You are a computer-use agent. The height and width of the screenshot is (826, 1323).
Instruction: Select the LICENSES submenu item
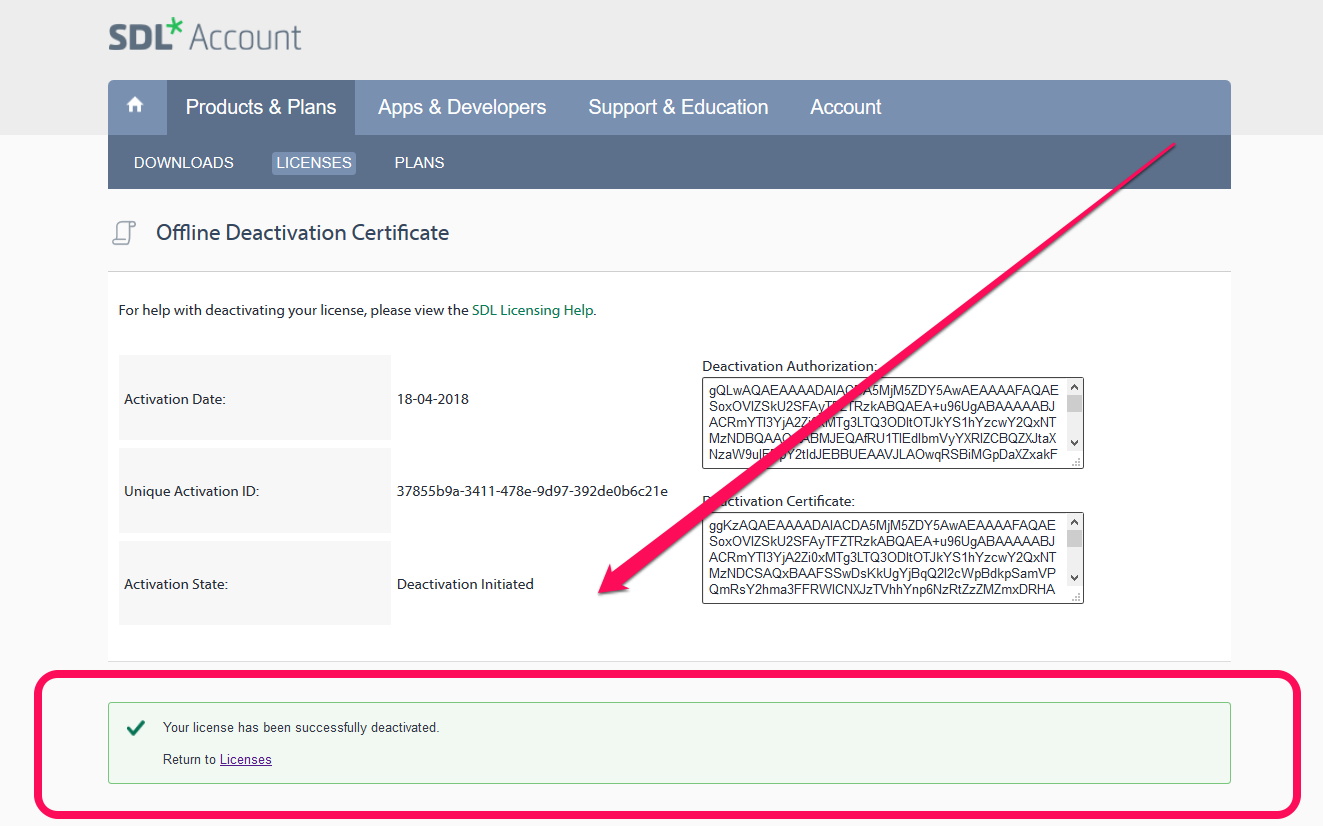(x=314, y=162)
